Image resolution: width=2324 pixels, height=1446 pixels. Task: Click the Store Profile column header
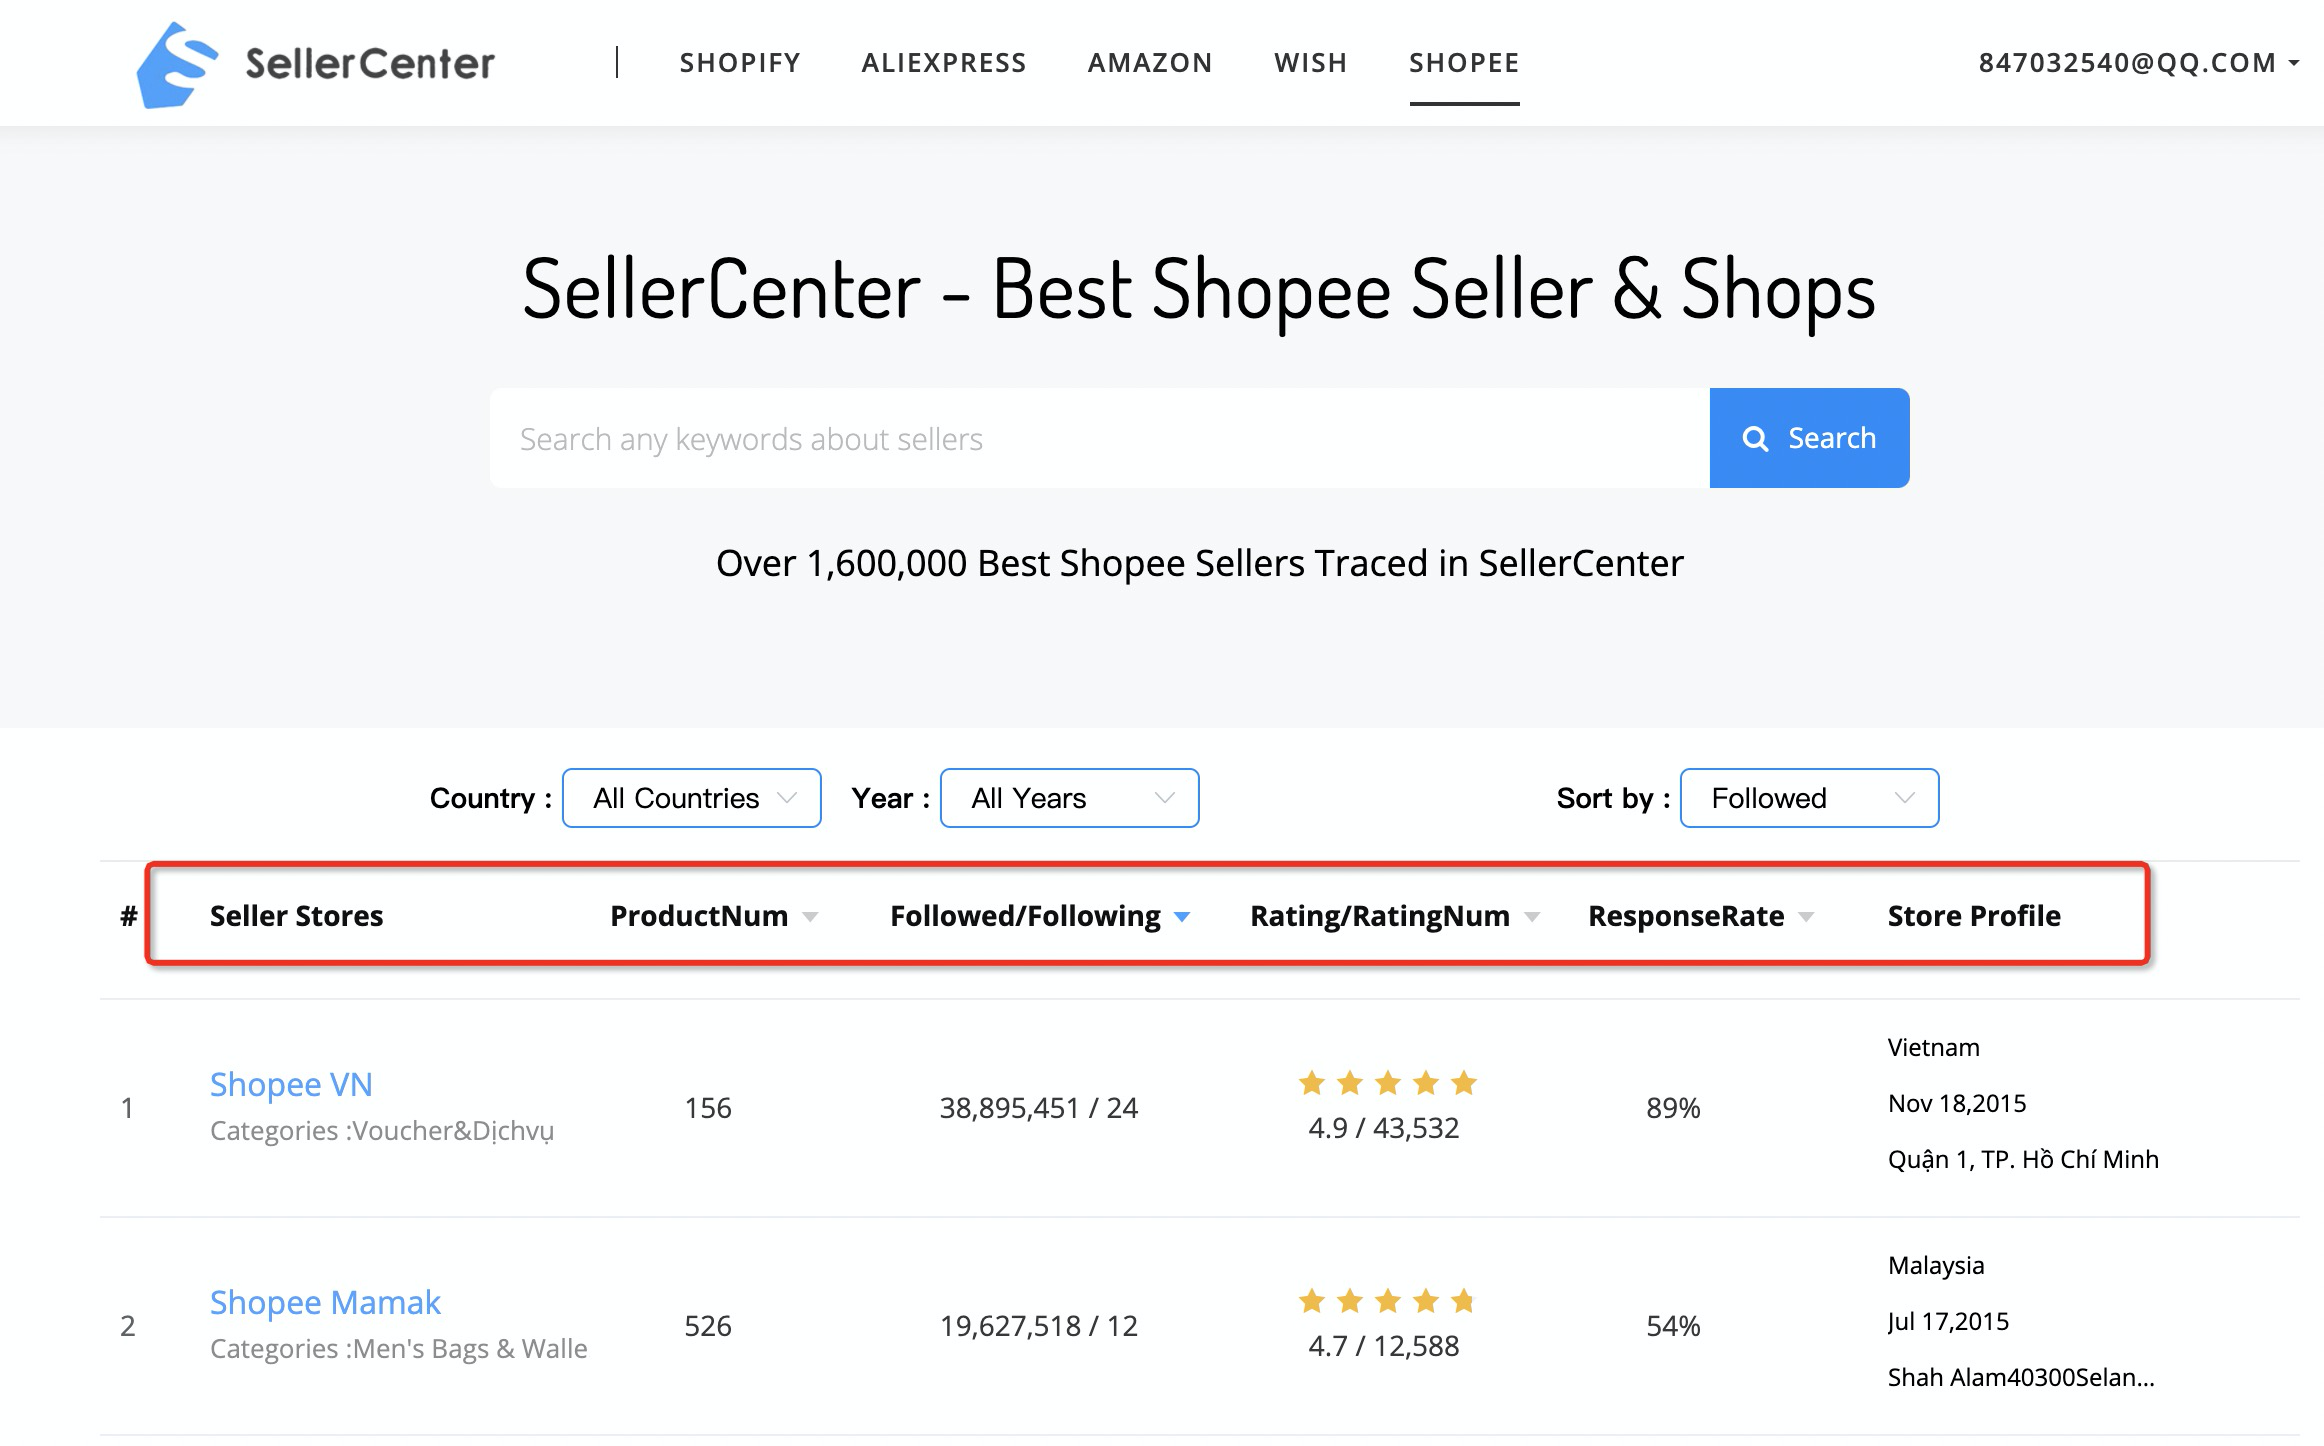pos(1974,916)
